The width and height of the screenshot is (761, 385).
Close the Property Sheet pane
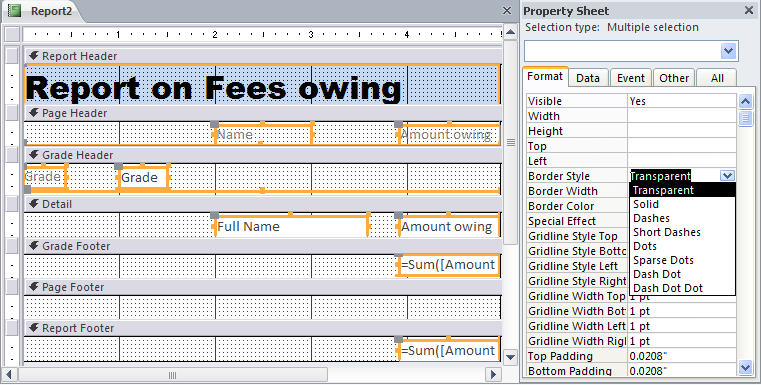[749, 10]
